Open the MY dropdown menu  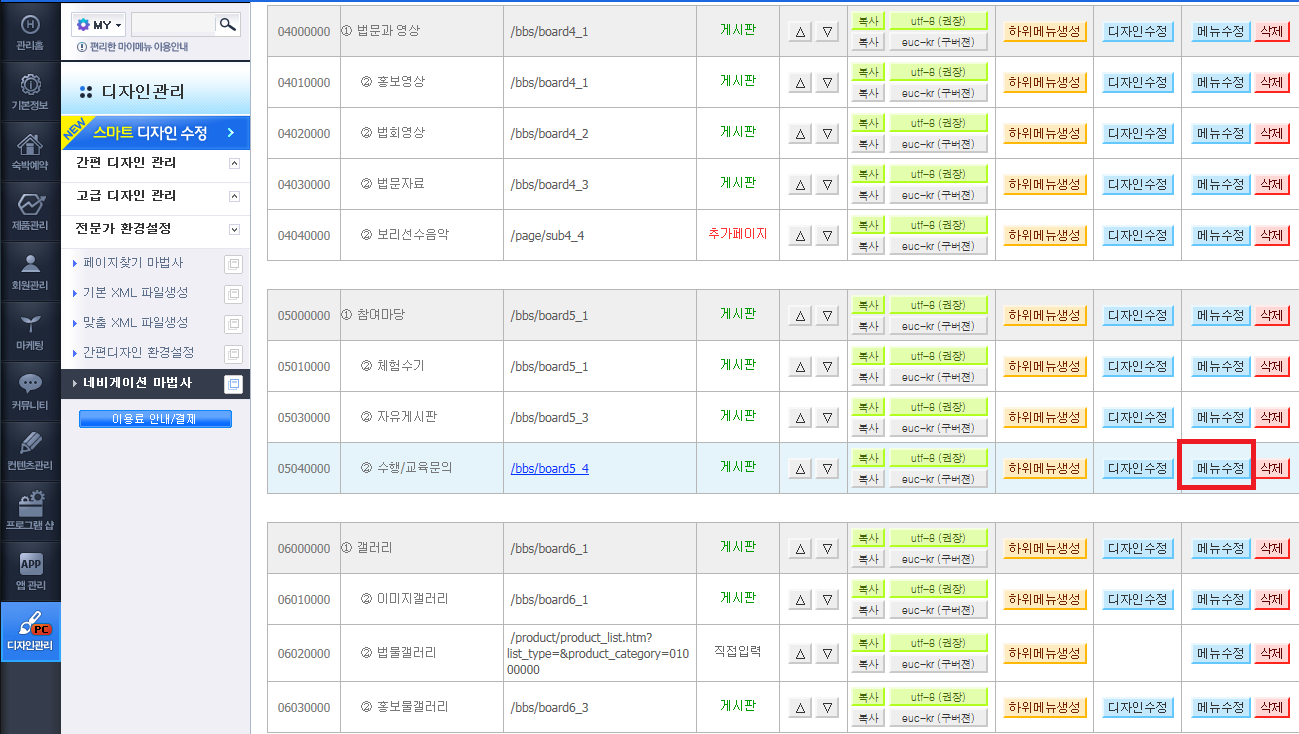(99, 24)
